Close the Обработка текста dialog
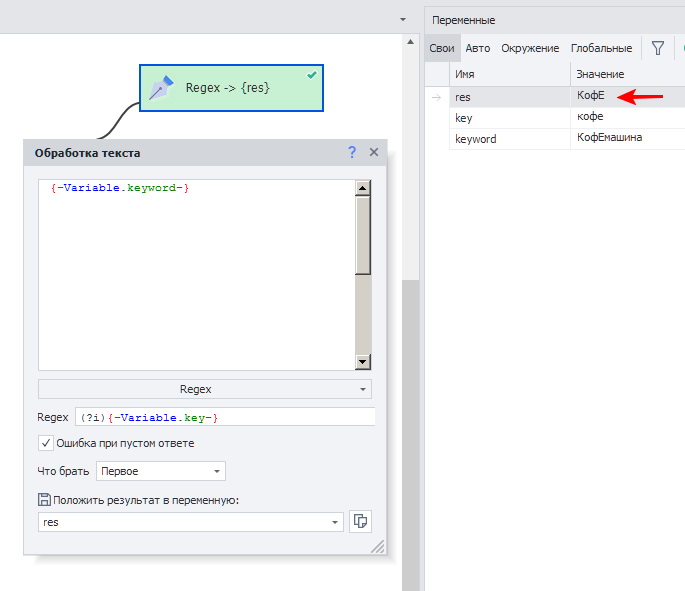Screen dimensions: 685x591 point(374,152)
